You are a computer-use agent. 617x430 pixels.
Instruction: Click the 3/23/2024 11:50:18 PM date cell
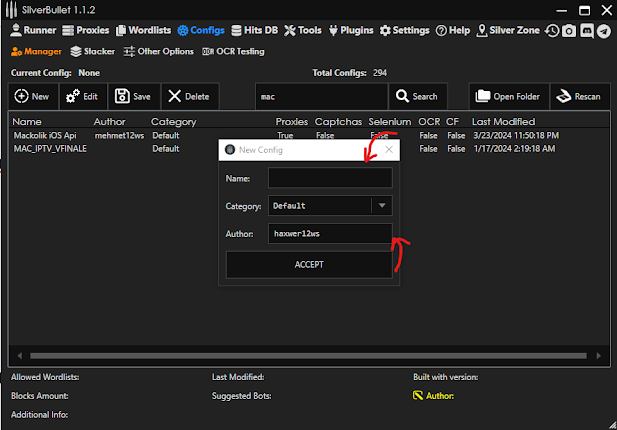pyautogui.click(x=516, y=136)
